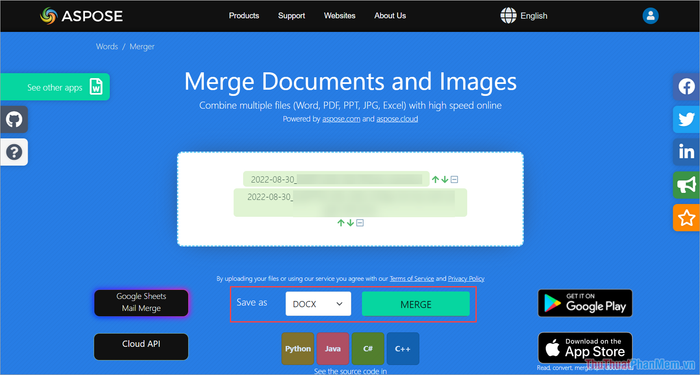View C# source code
Screen dimensions: 700x375
[x=368, y=349]
